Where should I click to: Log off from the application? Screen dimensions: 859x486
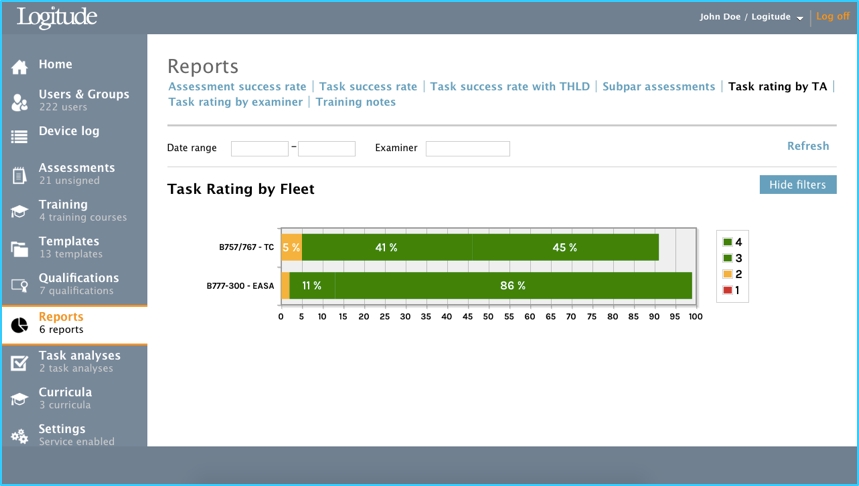point(833,16)
